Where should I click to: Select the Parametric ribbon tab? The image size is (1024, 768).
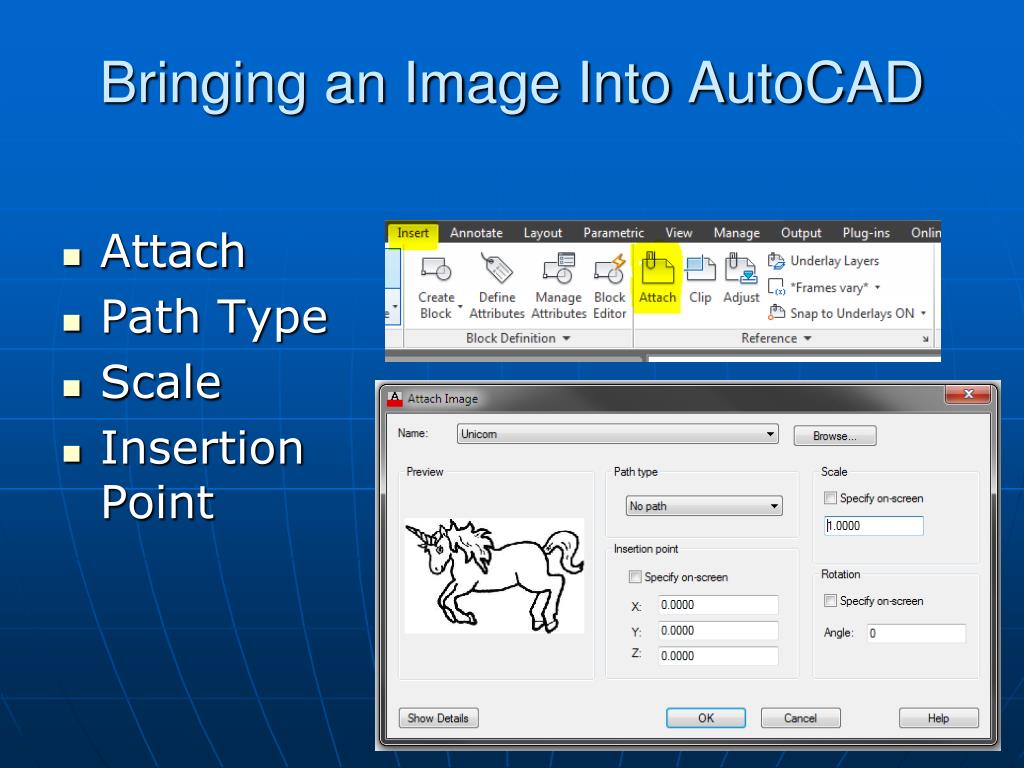coord(613,233)
